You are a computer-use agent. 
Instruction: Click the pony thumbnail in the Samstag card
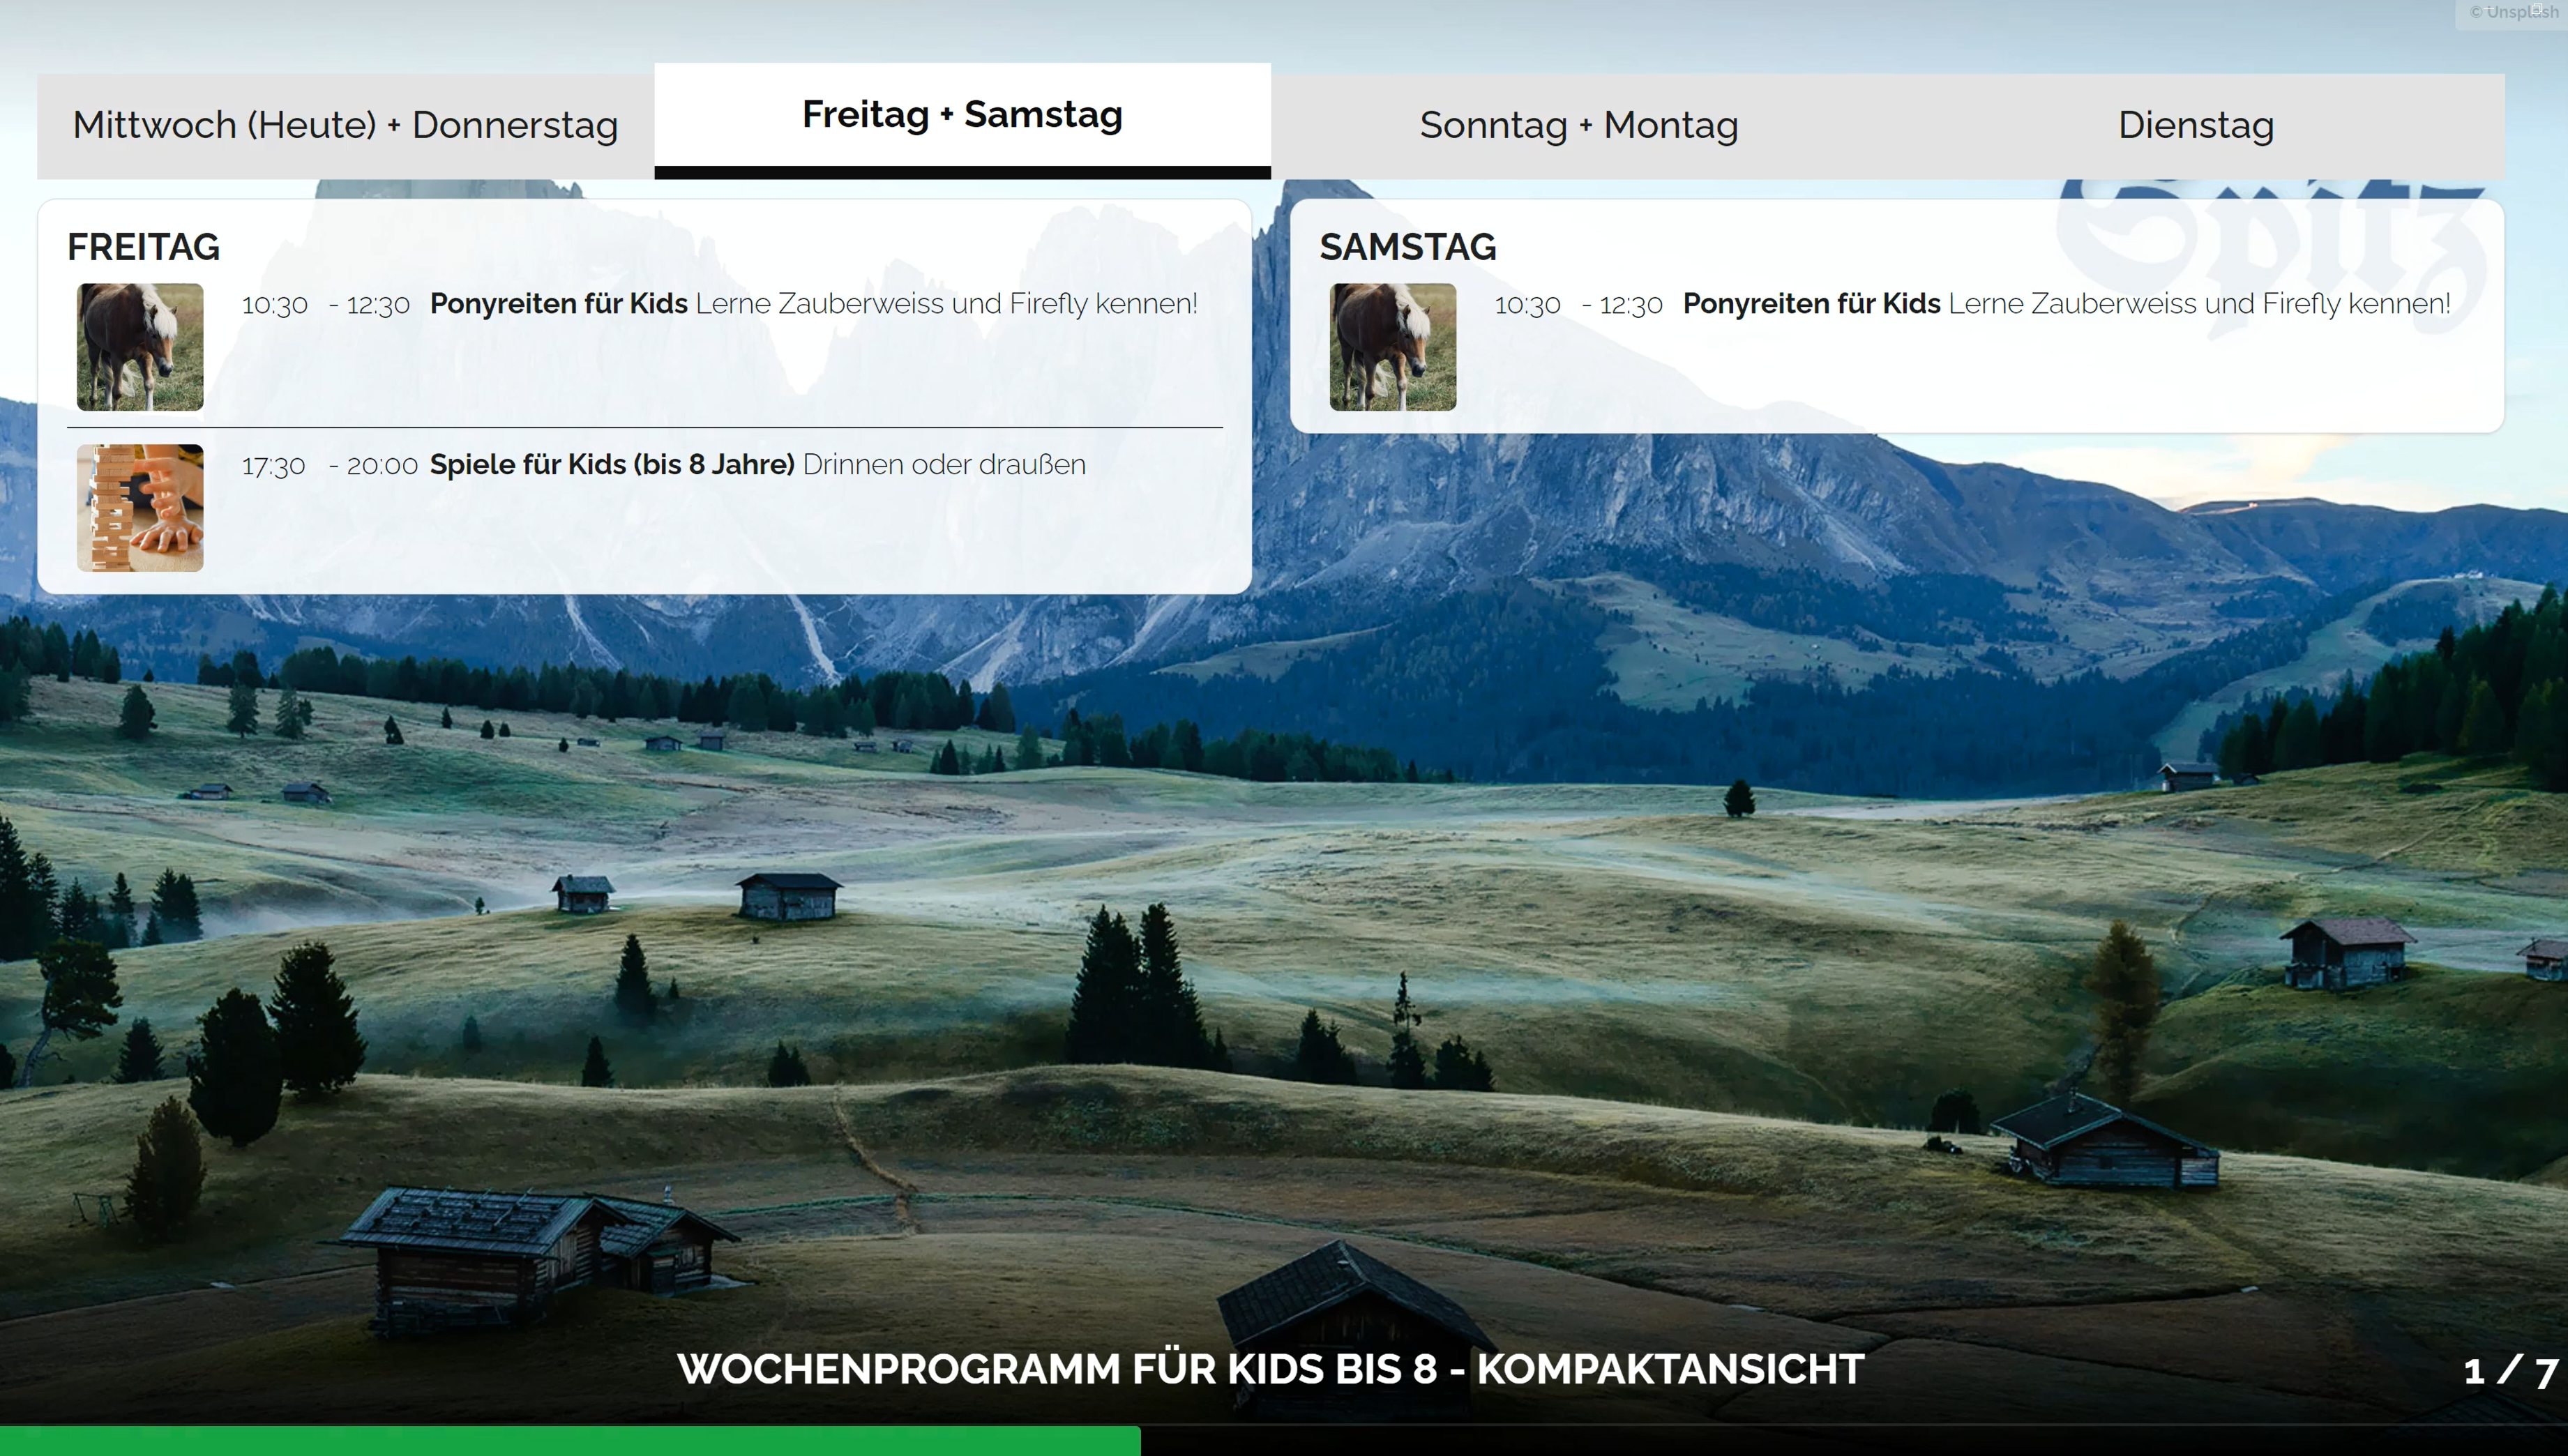point(1393,347)
